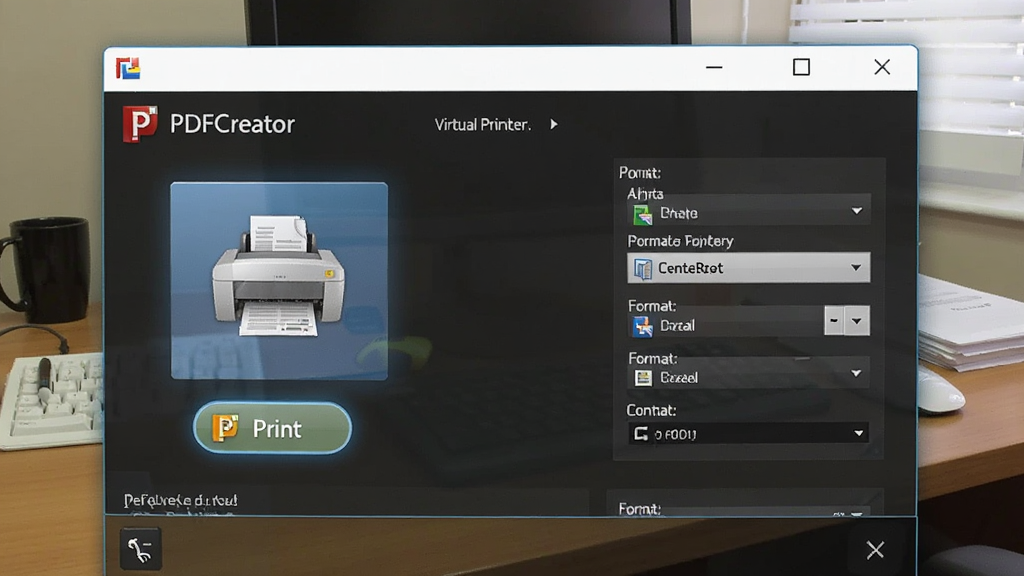1024x576 pixels.
Task: Open the Contat dropdown
Action: 748,434
